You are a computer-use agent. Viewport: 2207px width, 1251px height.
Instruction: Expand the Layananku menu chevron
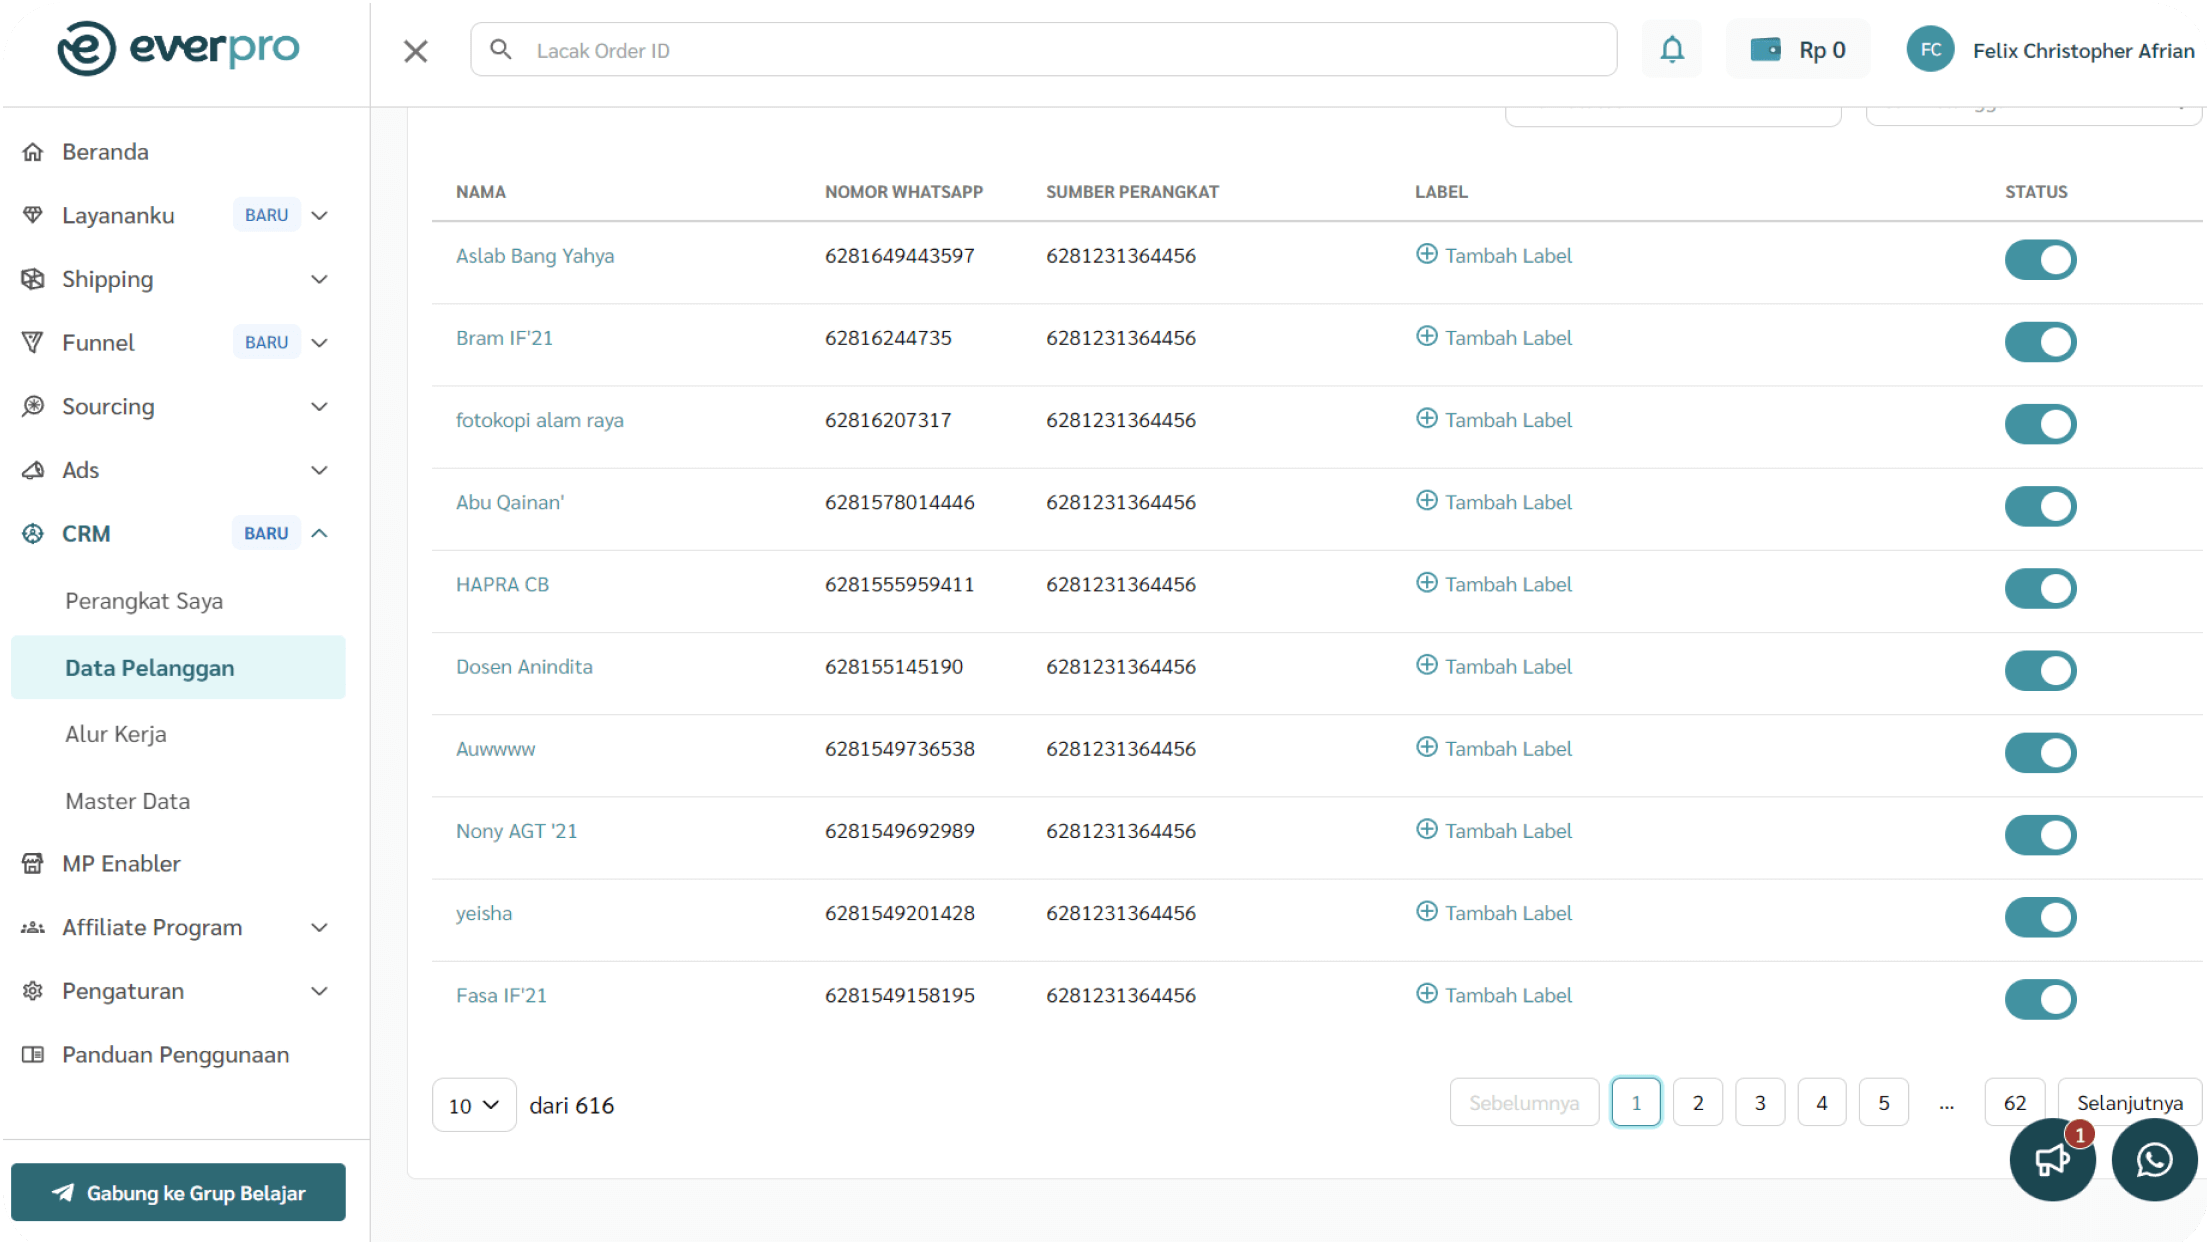pyautogui.click(x=319, y=215)
